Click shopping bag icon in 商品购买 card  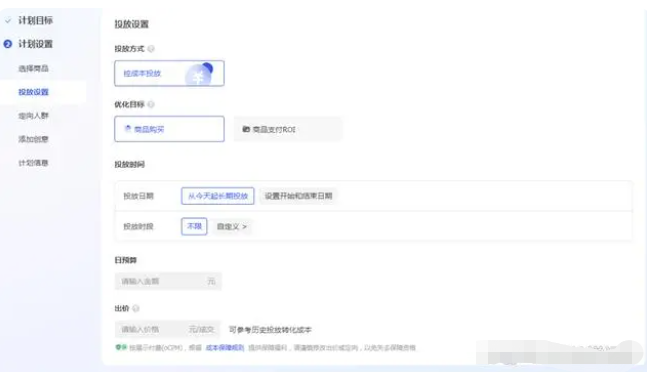[x=128, y=129]
